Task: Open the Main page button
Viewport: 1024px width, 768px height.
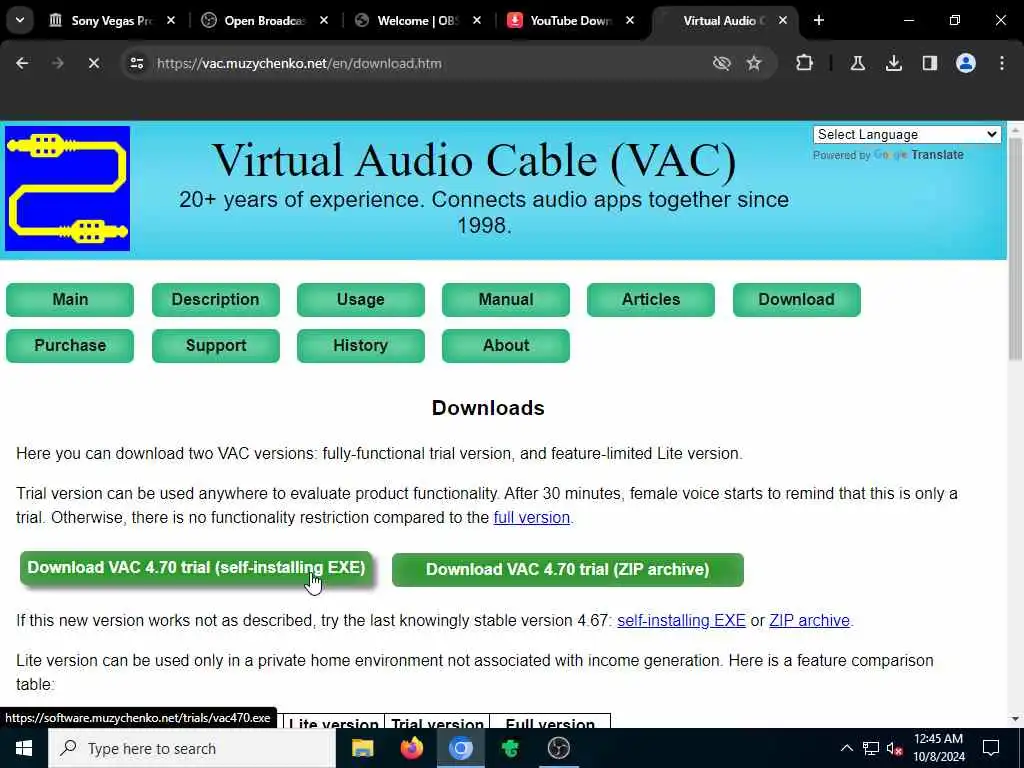Action: pos(70,300)
